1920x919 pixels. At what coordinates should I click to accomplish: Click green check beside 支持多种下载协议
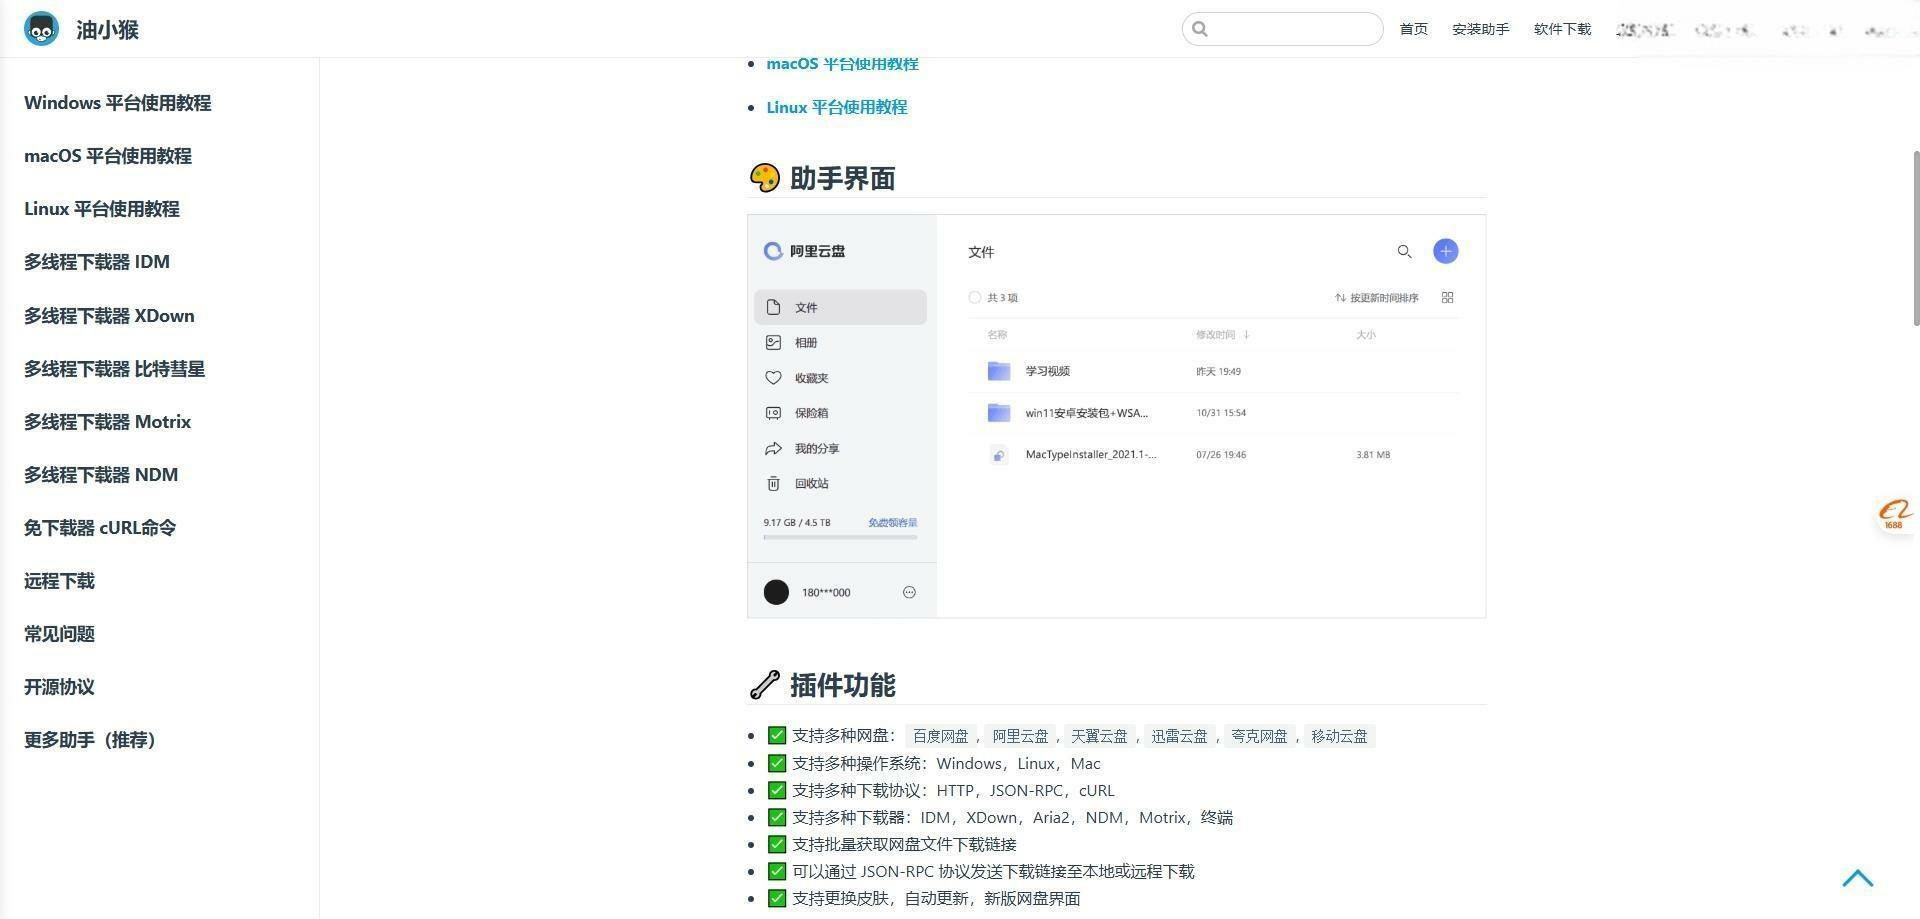776,790
